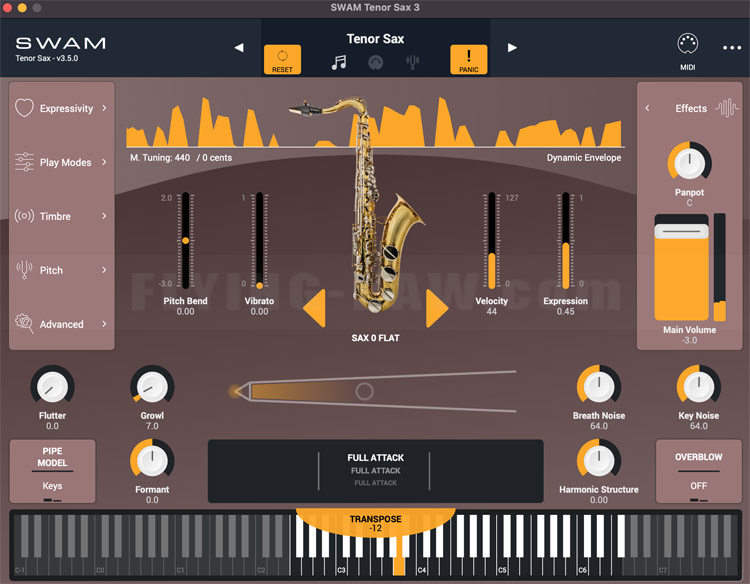Expand Pitch via its chevron arrow
Viewport: 750px width, 584px height.
tap(104, 270)
